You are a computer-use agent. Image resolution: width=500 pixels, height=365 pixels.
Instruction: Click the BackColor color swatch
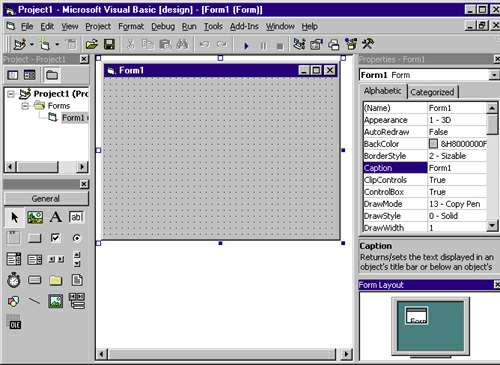[x=433, y=144]
